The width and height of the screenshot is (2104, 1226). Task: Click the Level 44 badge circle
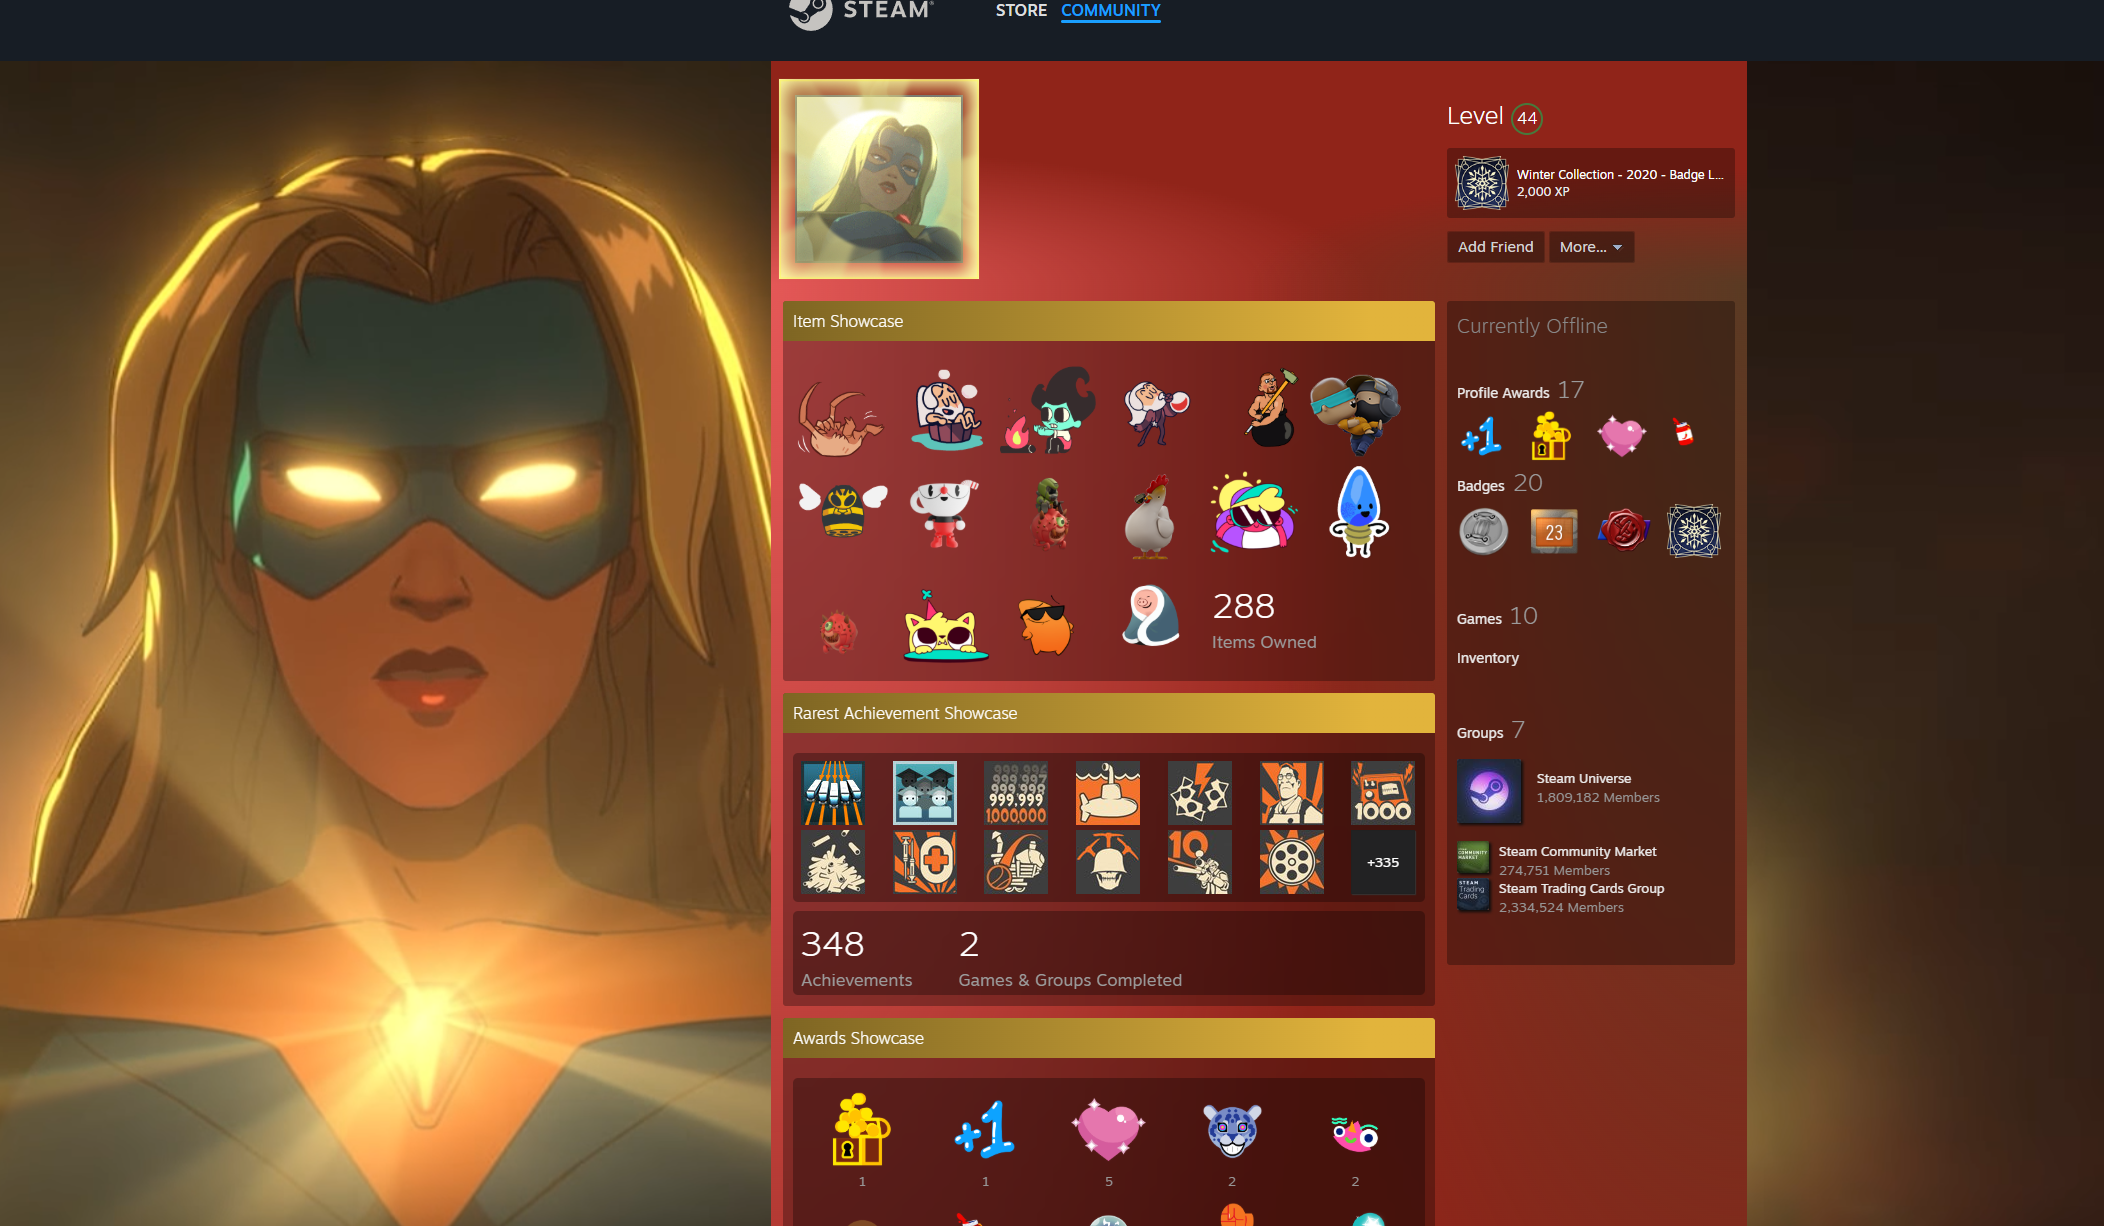pos(1526,118)
